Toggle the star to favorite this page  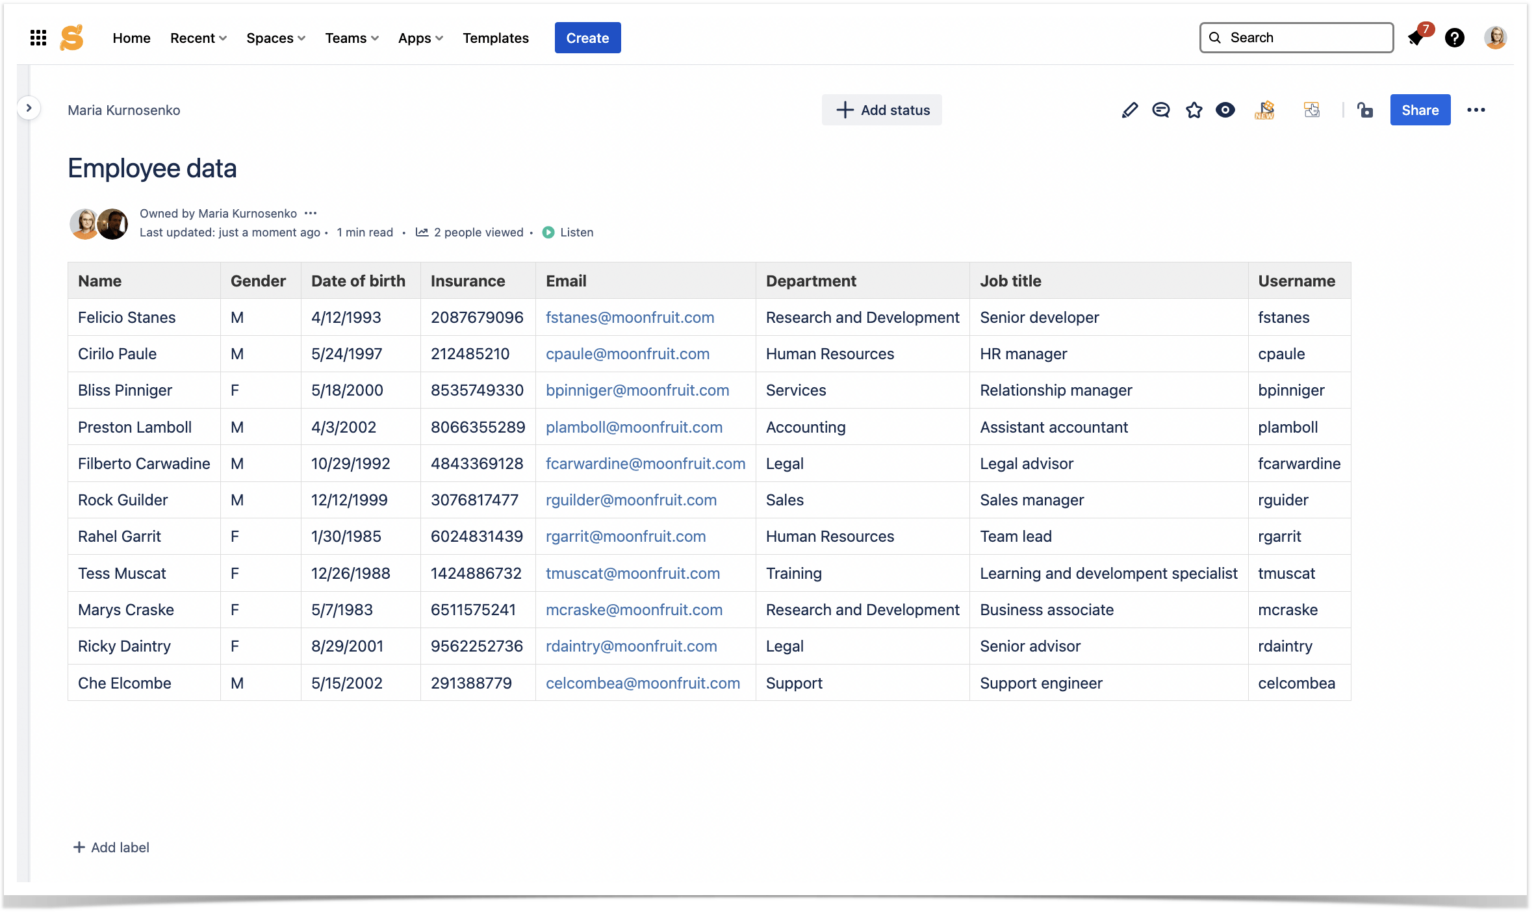point(1194,110)
